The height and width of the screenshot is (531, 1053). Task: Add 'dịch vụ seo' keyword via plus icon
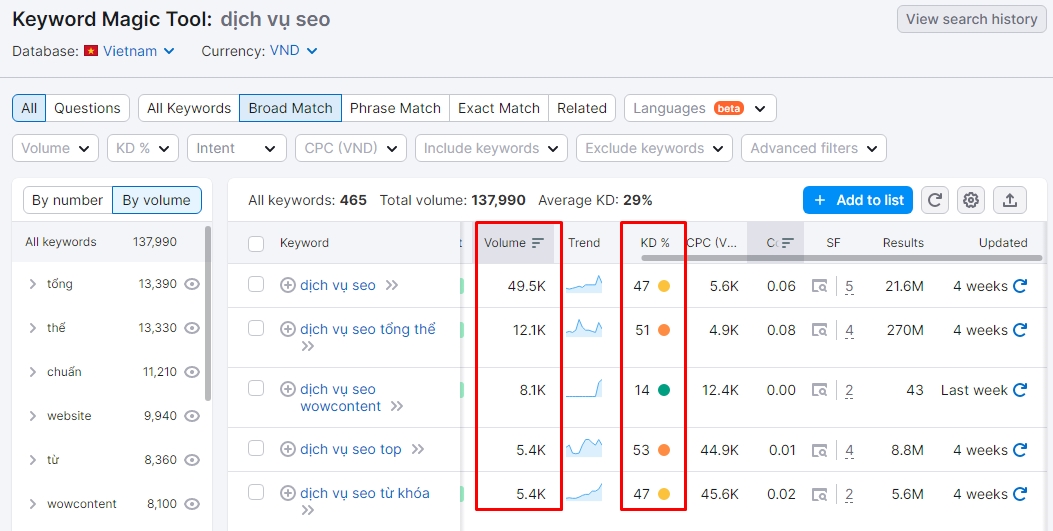(287, 285)
